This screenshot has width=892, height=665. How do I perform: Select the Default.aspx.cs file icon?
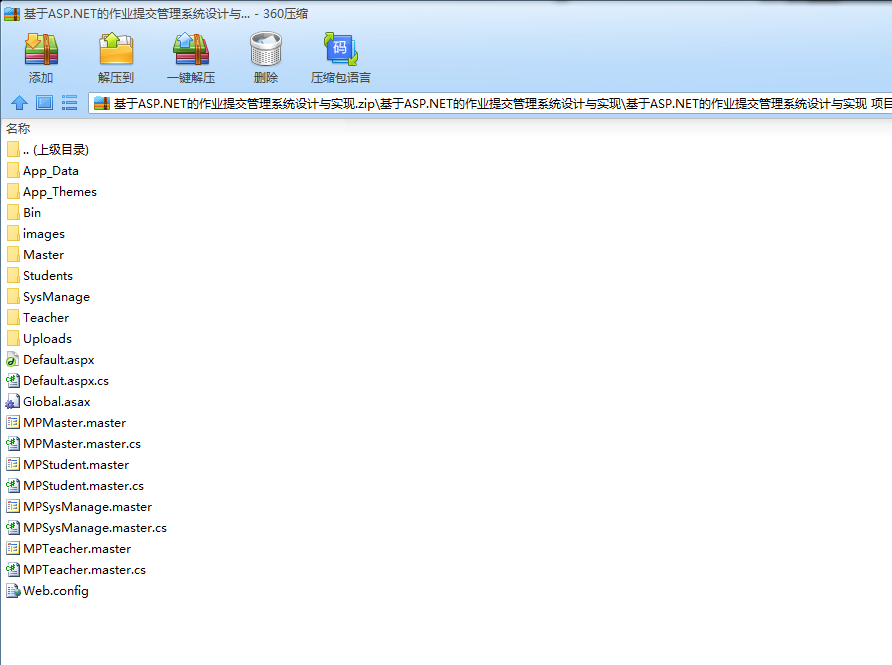coord(13,381)
